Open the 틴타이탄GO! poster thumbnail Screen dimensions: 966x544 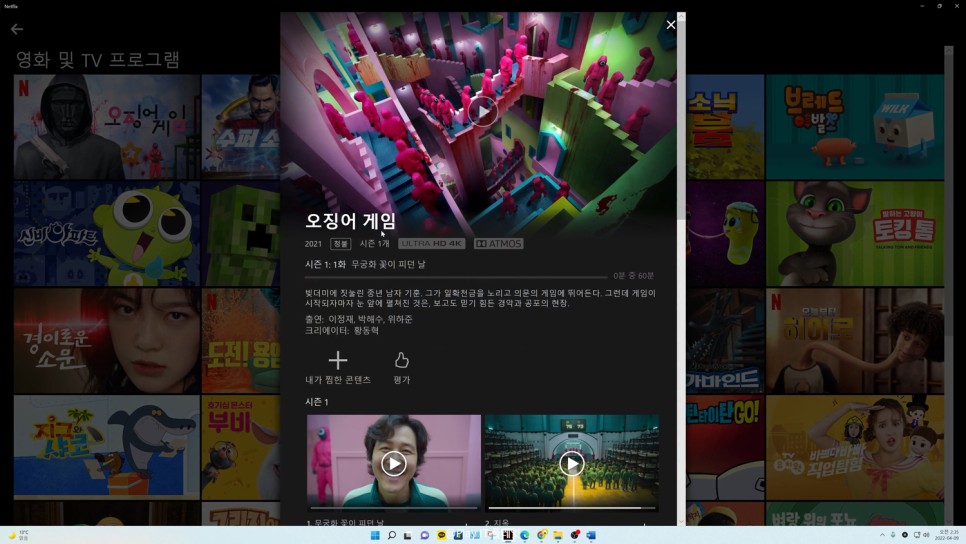pos(725,447)
